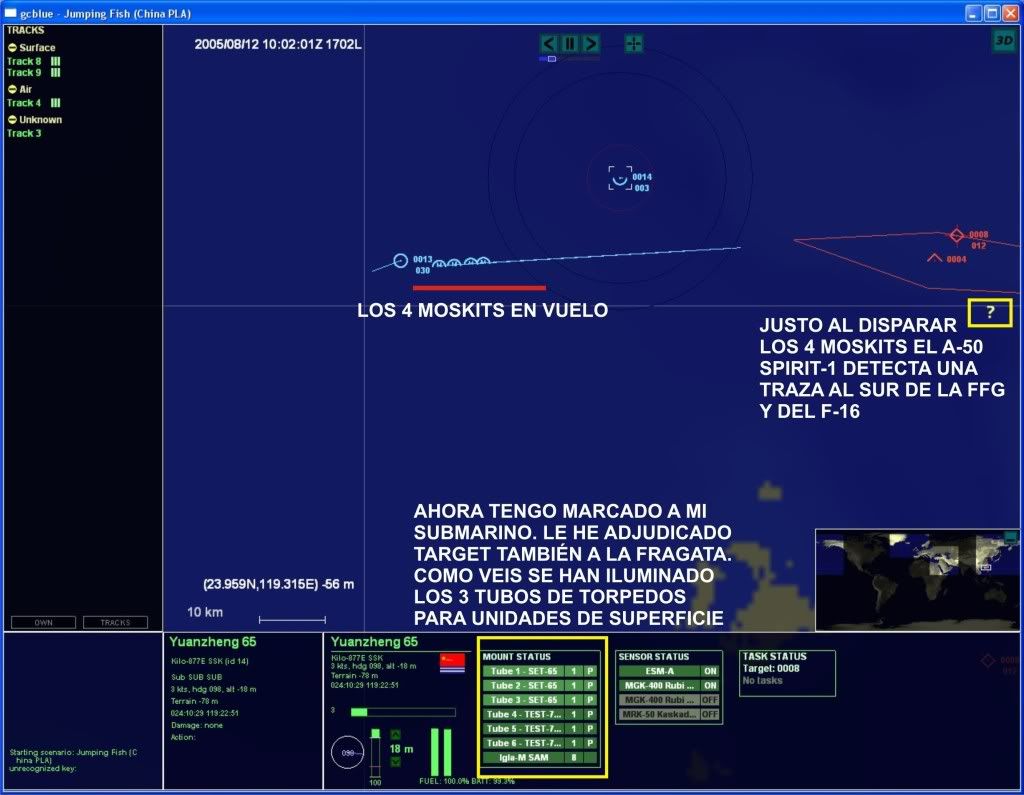Collapse the Surface tracks group
The image size is (1024, 795).
click(12, 48)
